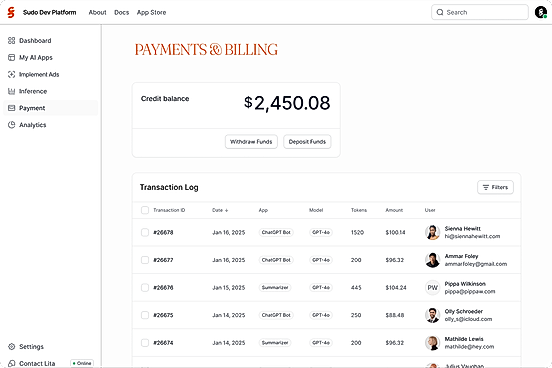Click Sienna Hewitt's avatar photo
This screenshot has width=552, height=368.
432,232
